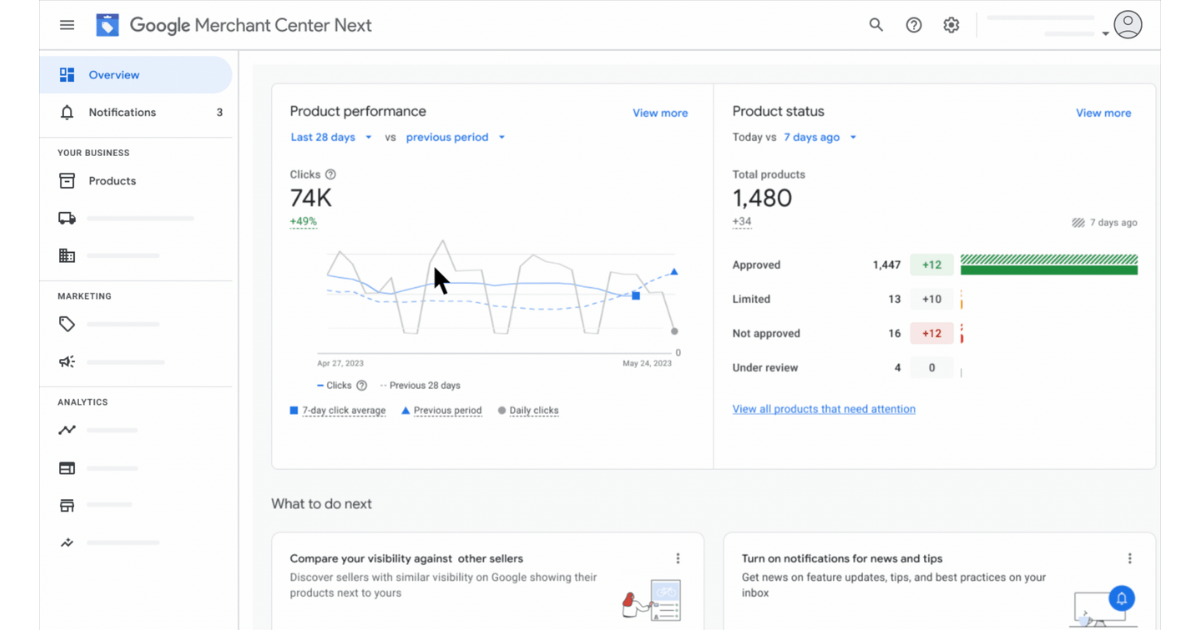The image size is (1200, 630).
Task: Click the delivery truck sidebar icon
Action: (x=67, y=218)
